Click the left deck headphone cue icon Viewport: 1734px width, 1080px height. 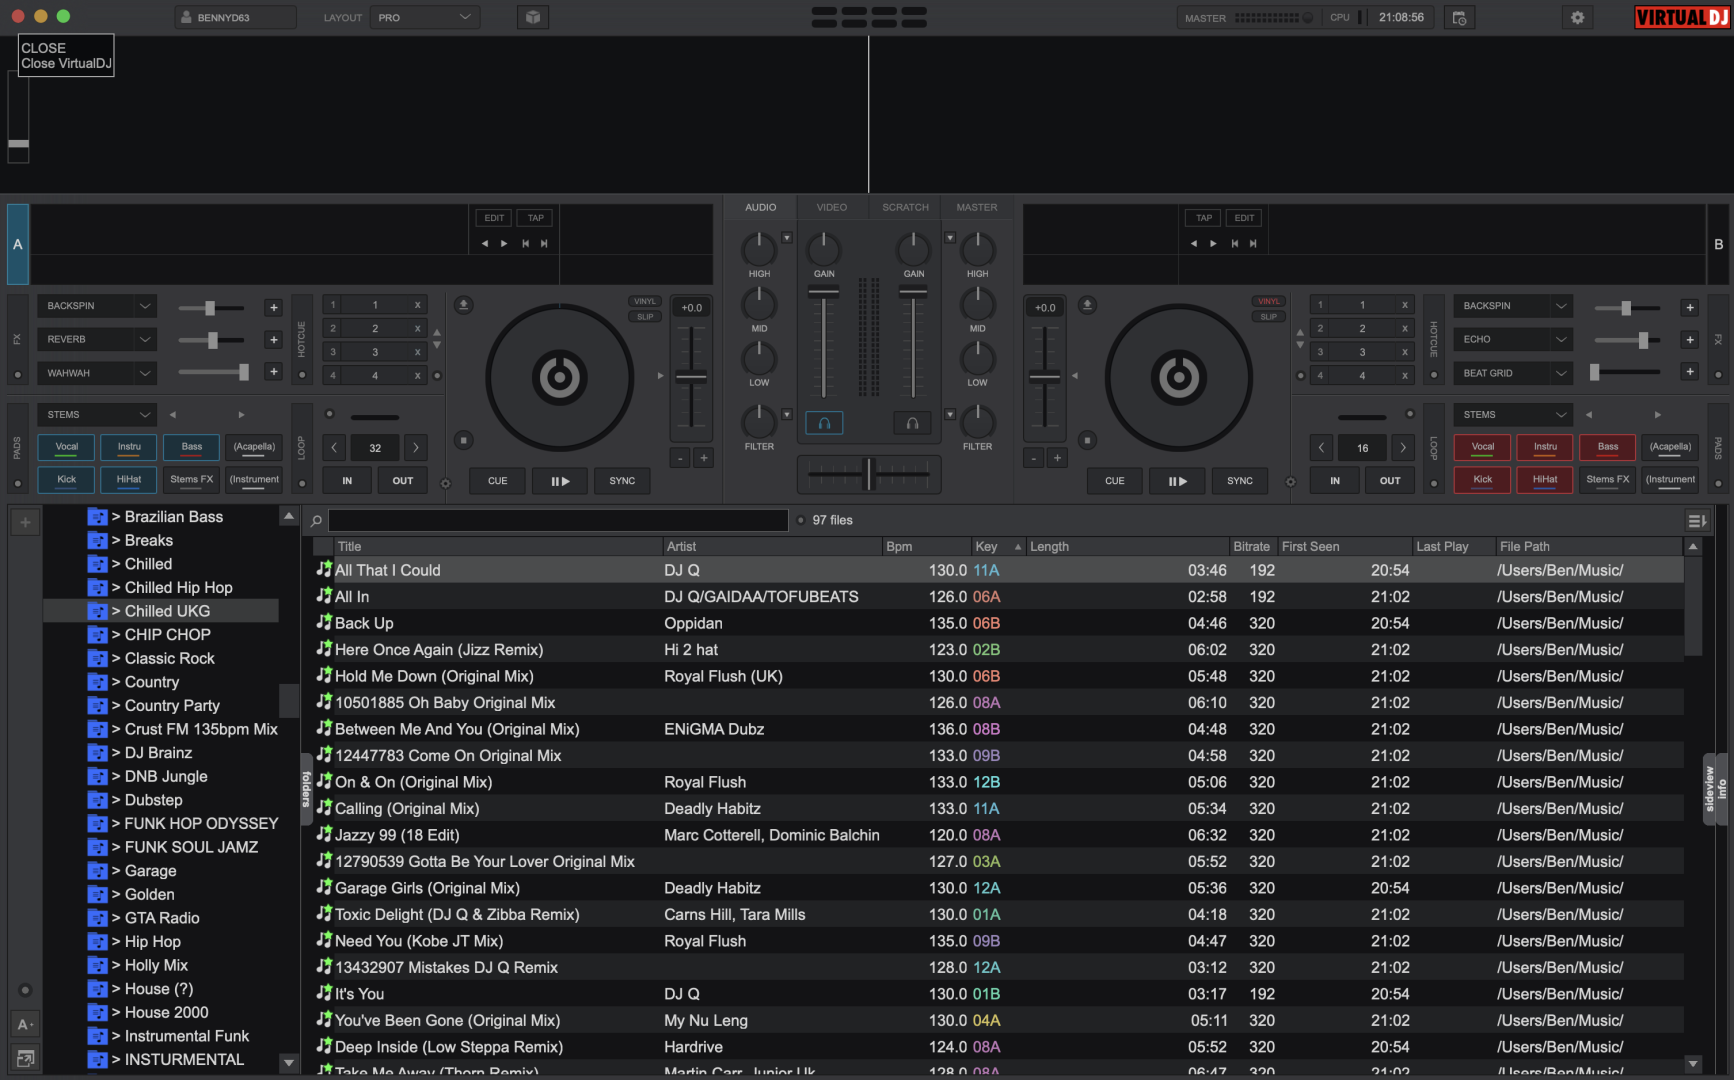(824, 423)
